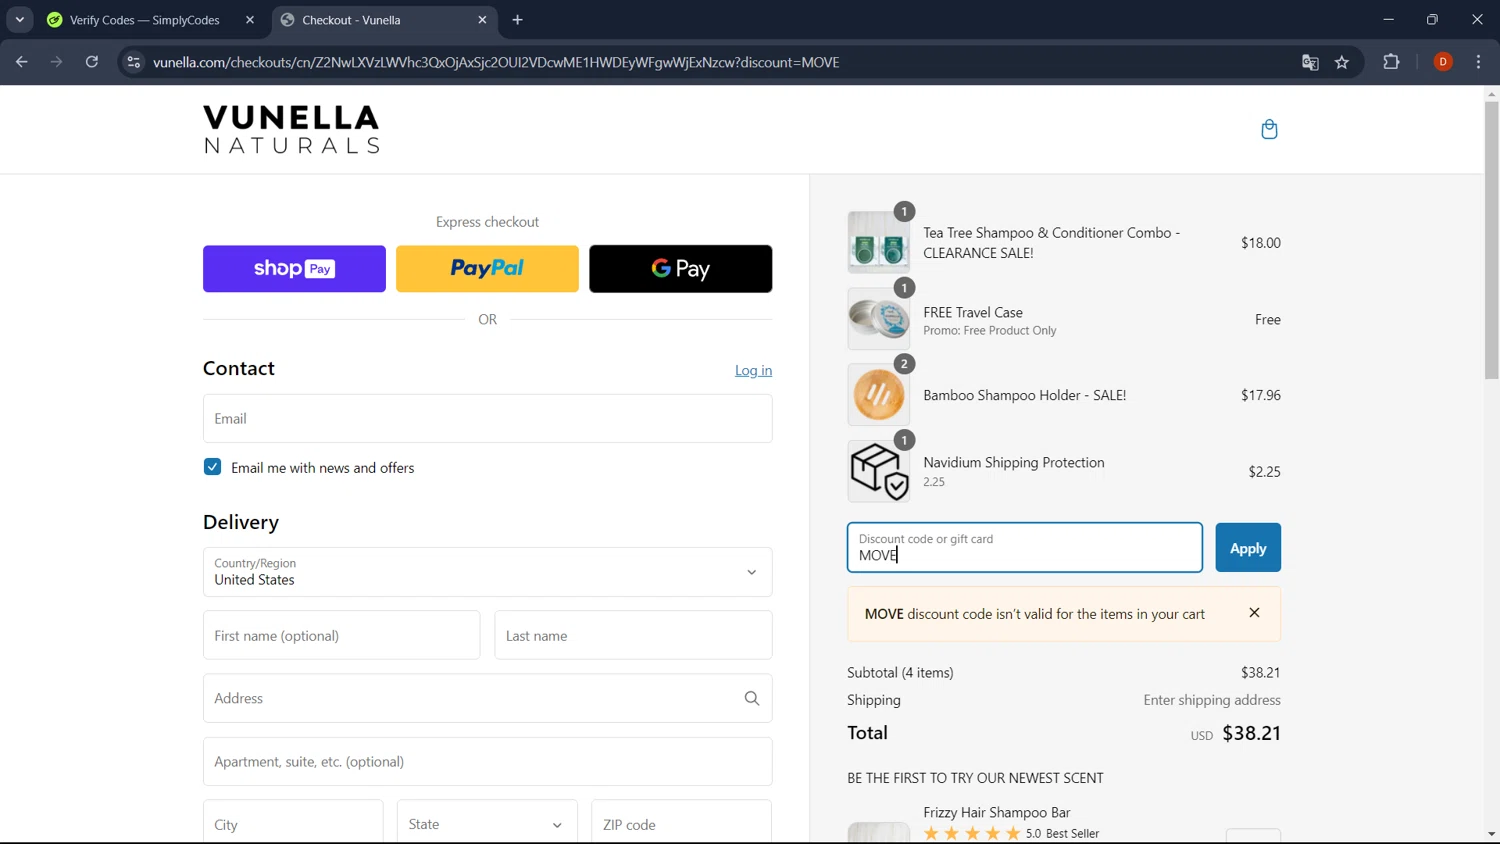Click the Frizzy Hair Shampoo Bar product name
This screenshot has width=1500, height=844.
pyautogui.click(x=996, y=812)
